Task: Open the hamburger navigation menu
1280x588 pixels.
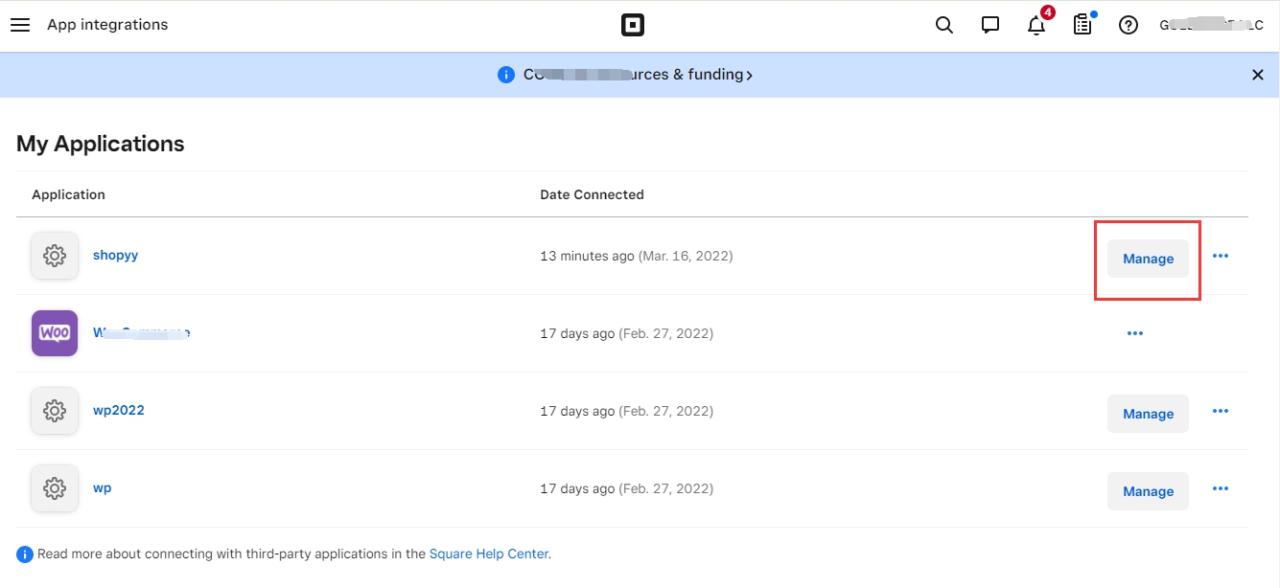Action: pyautogui.click(x=20, y=25)
